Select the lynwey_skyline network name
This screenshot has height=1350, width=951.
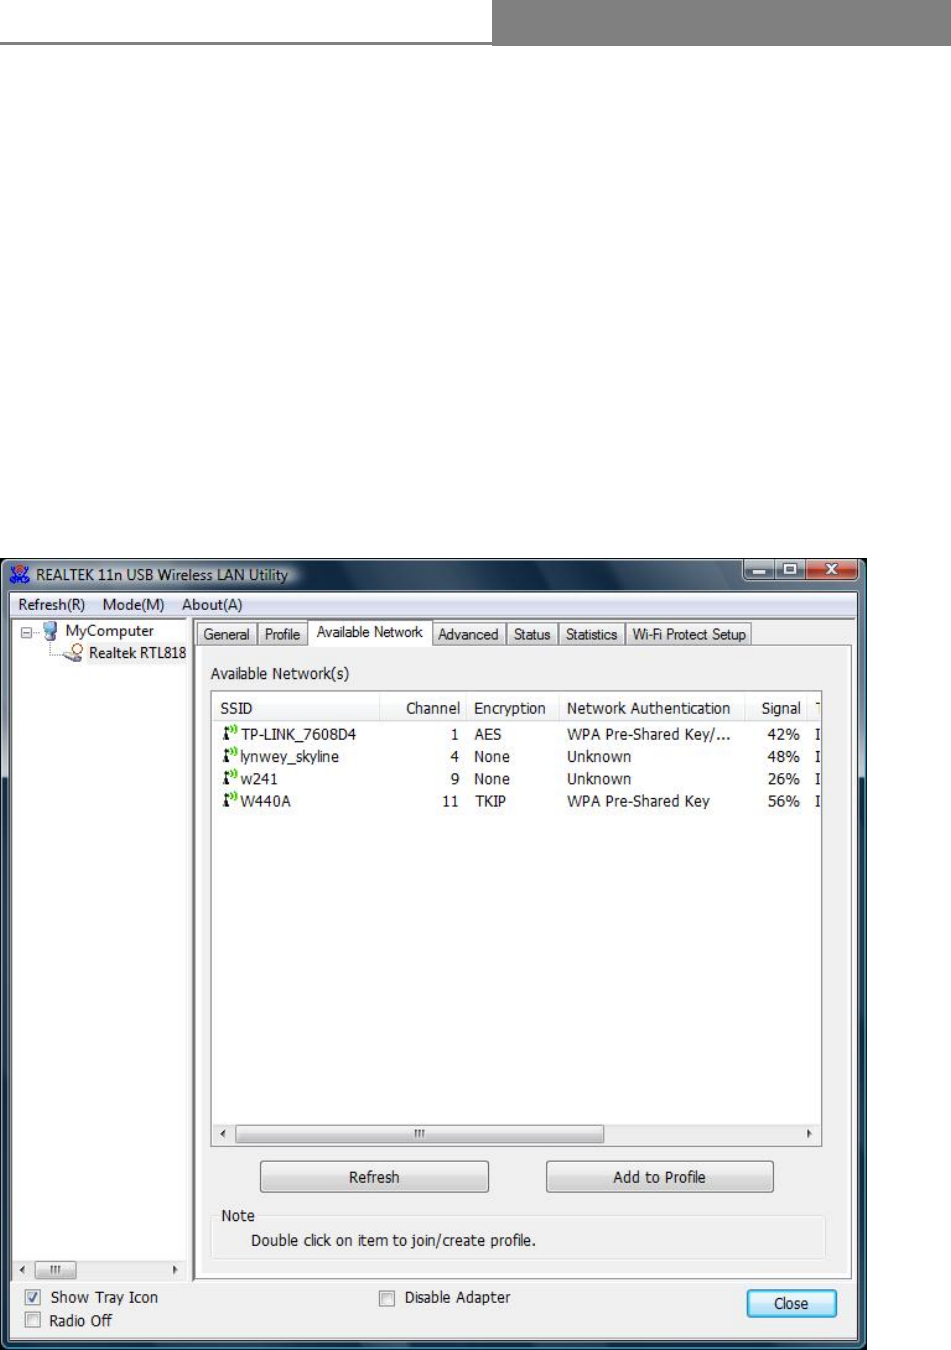coord(289,757)
